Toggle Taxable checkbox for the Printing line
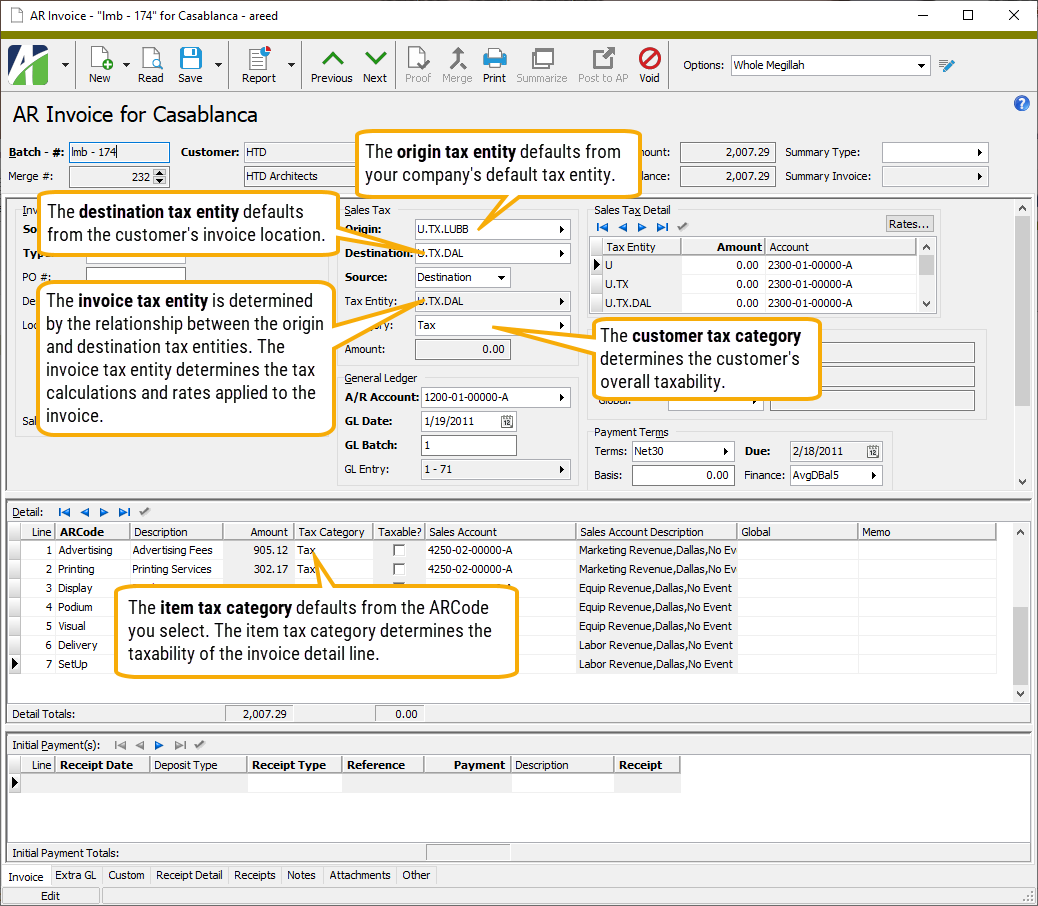Viewport: 1038px width, 906px height. [x=399, y=569]
